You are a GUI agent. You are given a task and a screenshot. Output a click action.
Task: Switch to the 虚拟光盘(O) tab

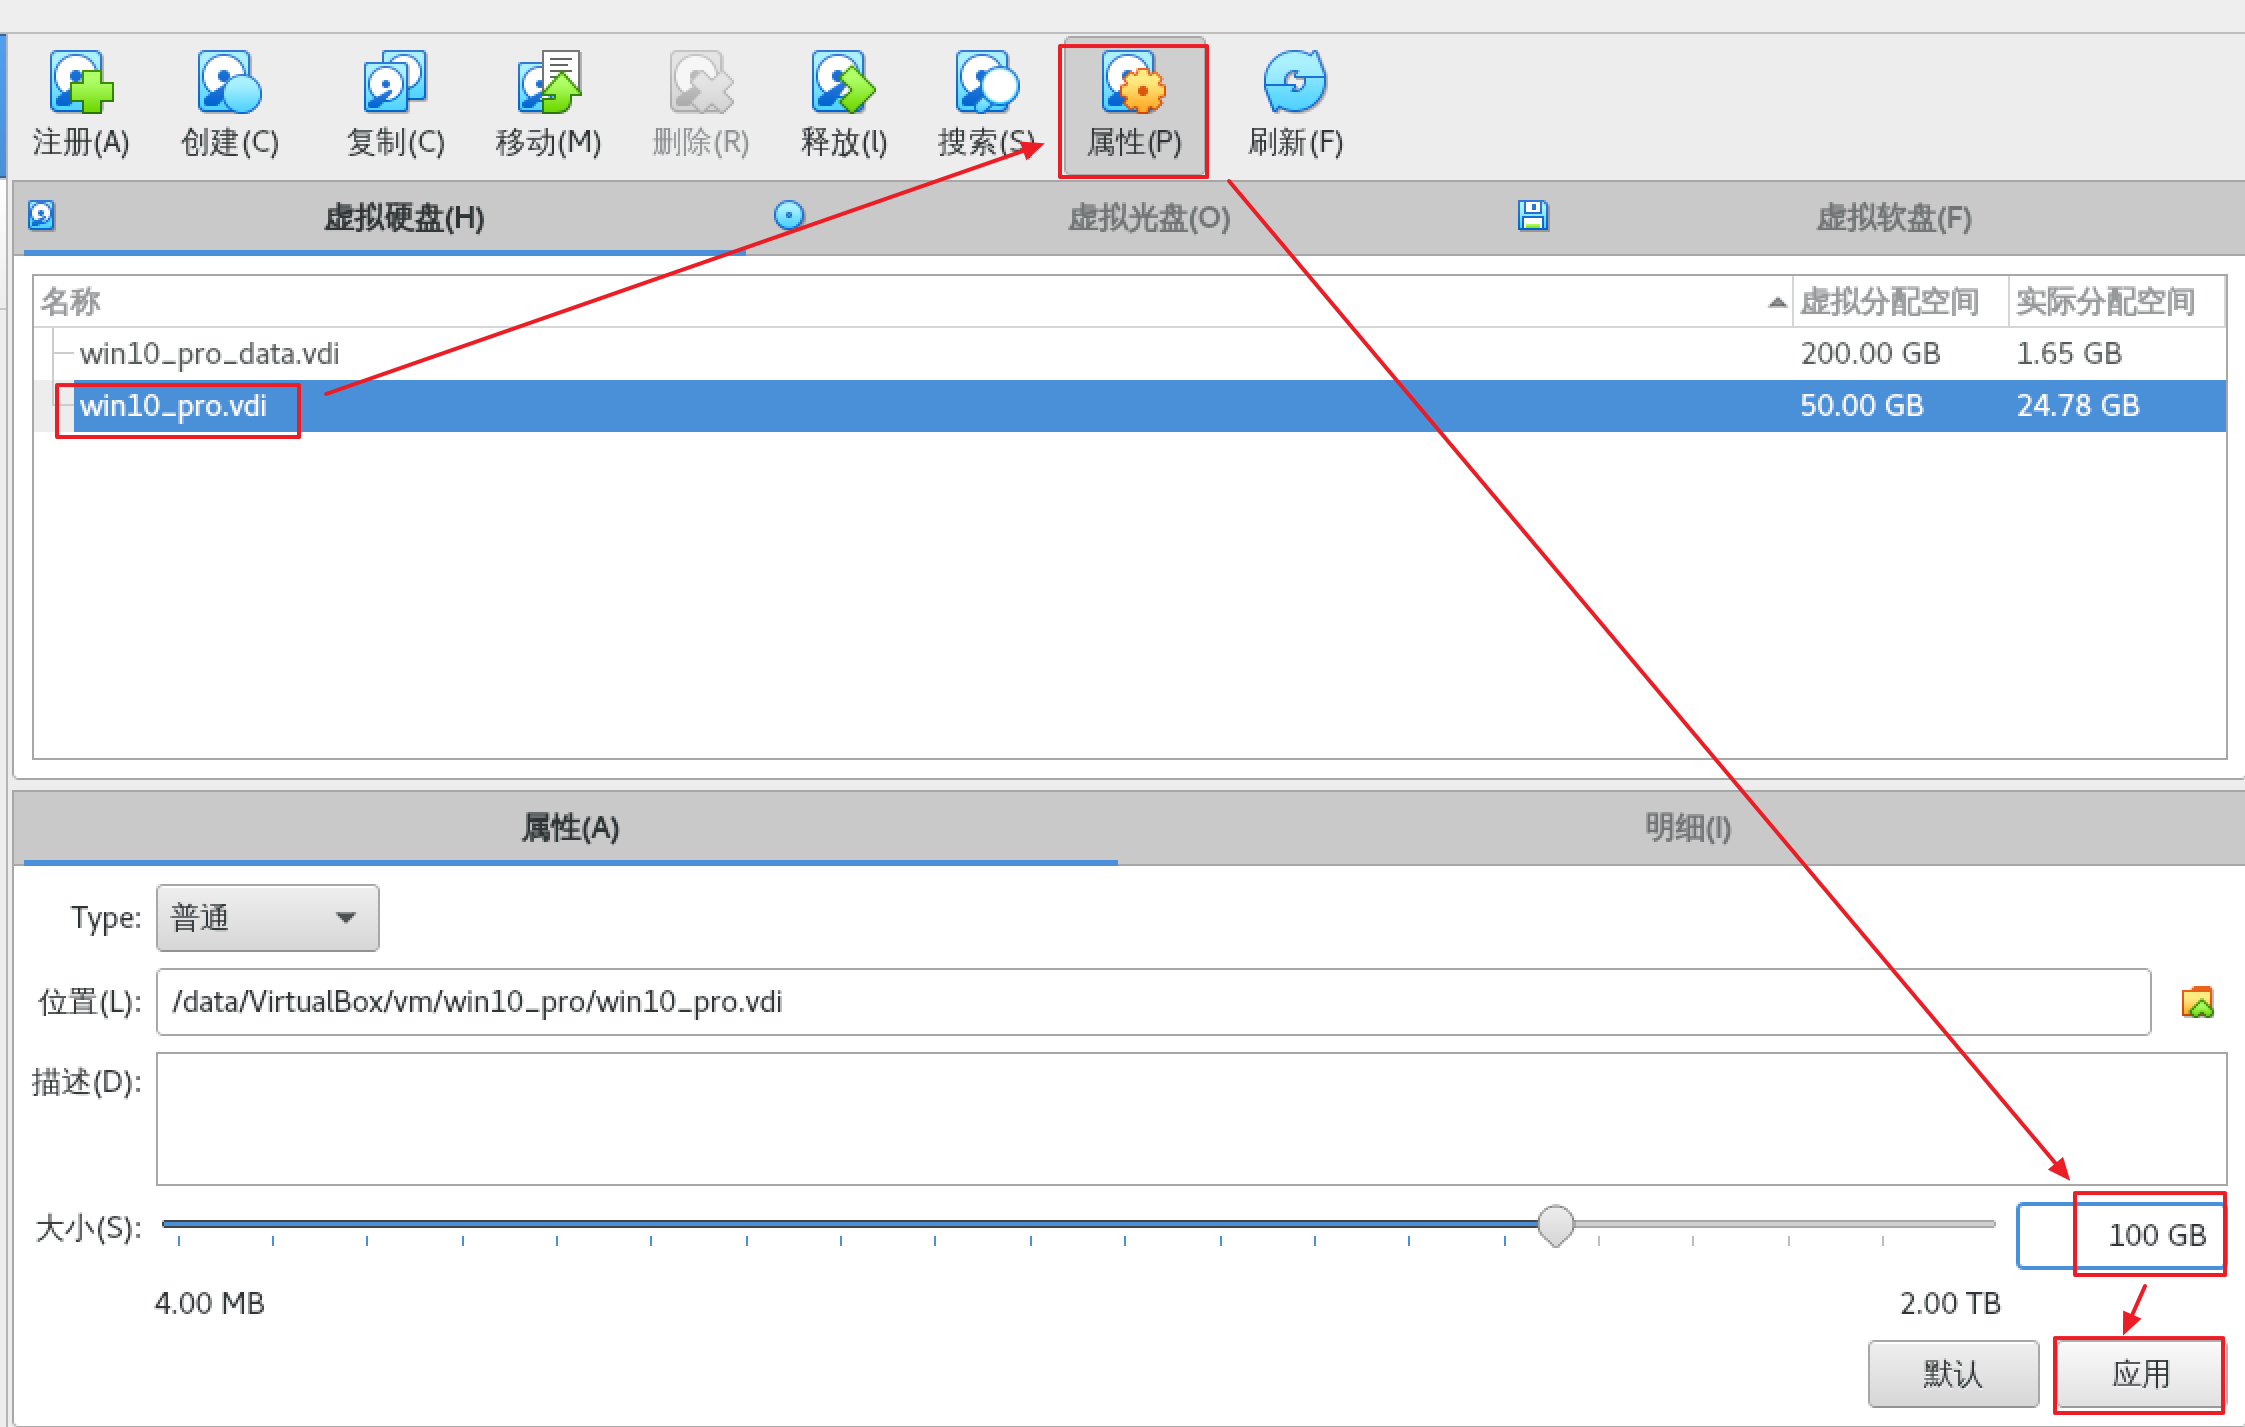(1148, 218)
